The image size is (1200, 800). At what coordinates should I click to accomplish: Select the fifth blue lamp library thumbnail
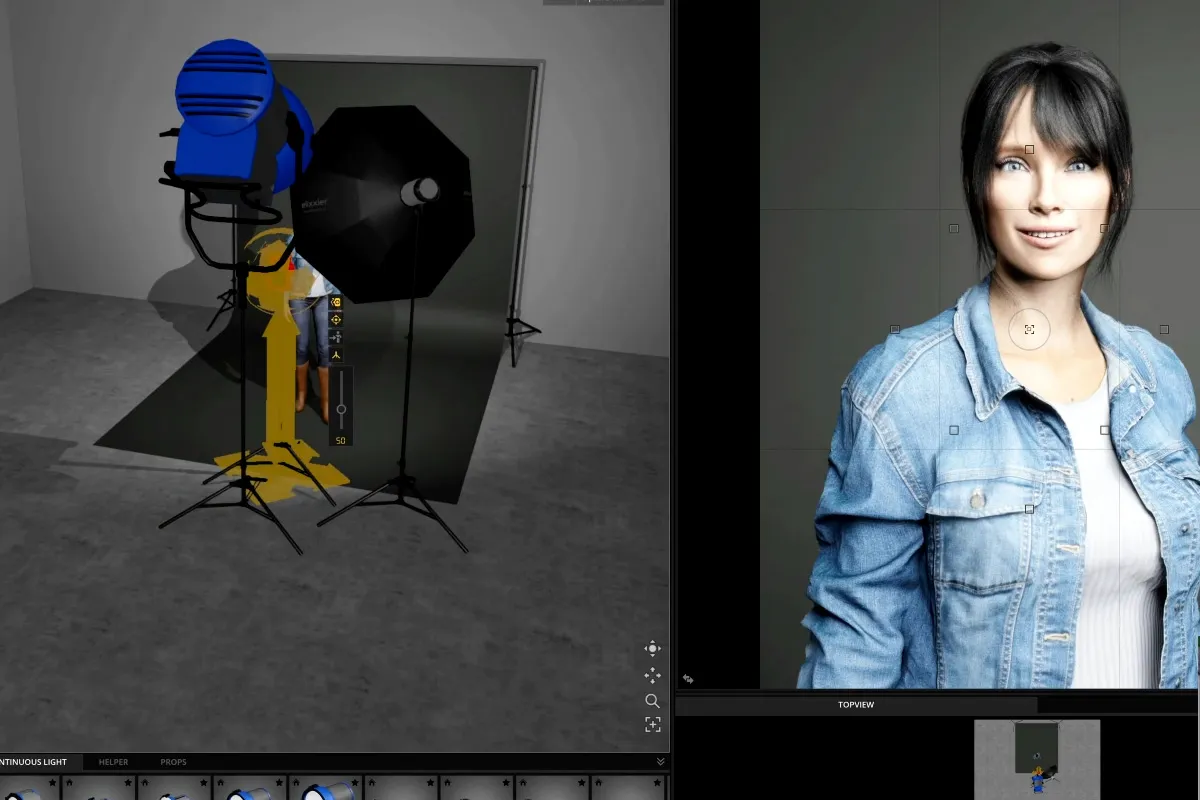(x=326, y=790)
